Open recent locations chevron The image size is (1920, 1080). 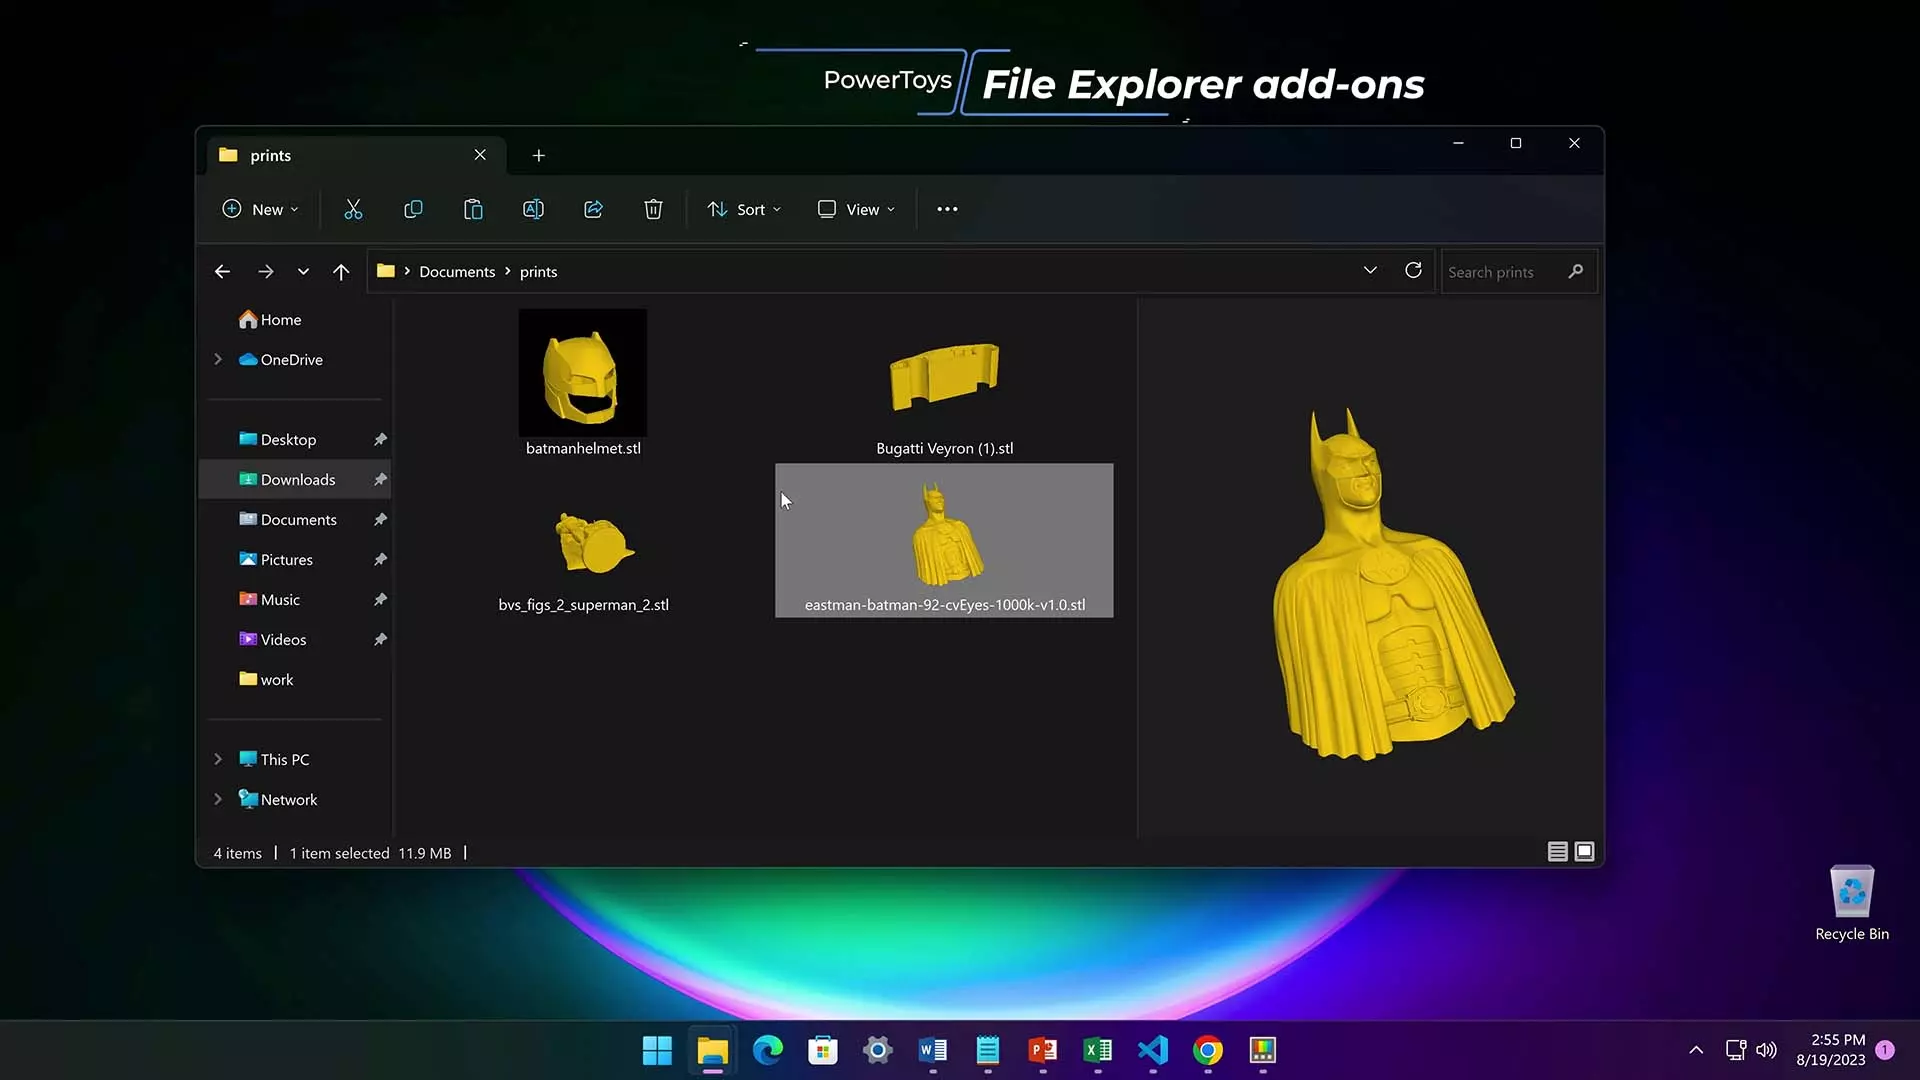(x=303, y=272)
